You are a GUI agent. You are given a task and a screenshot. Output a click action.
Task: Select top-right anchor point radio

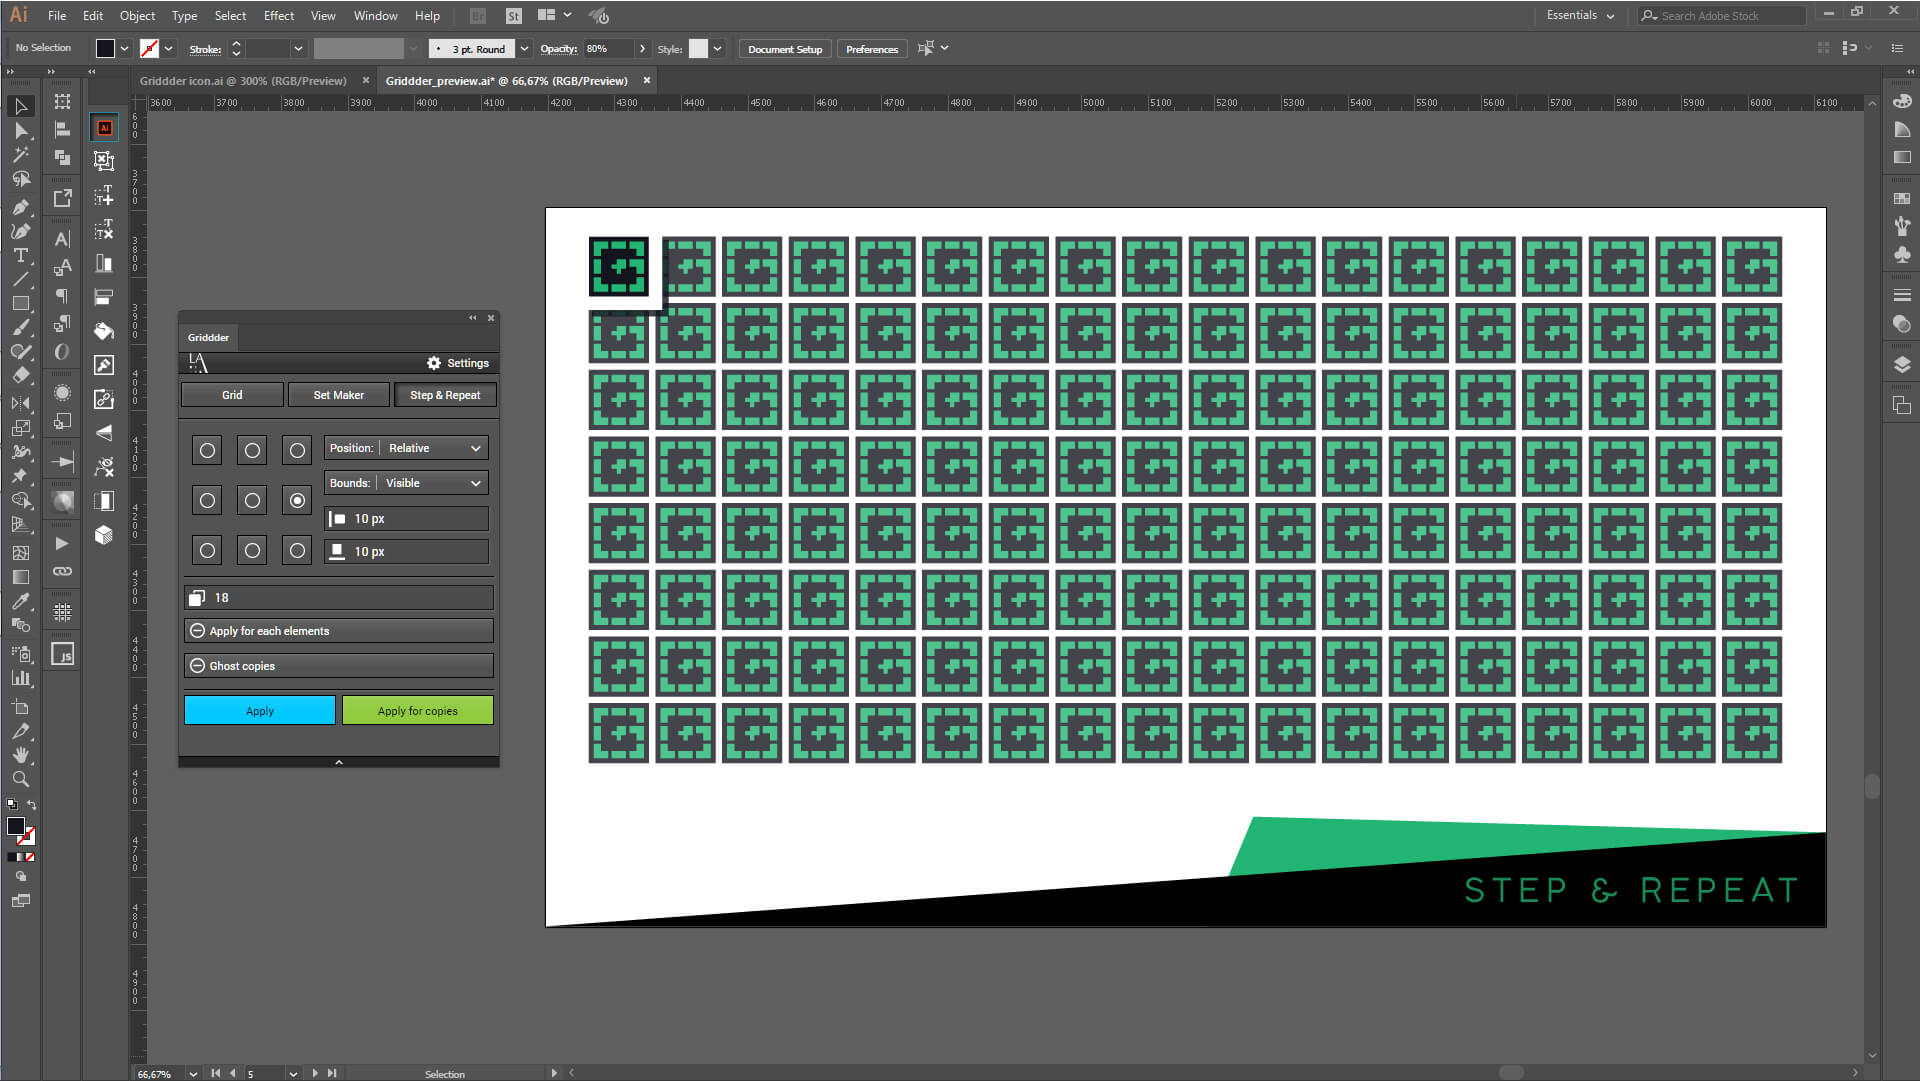[x=297, y=451]
